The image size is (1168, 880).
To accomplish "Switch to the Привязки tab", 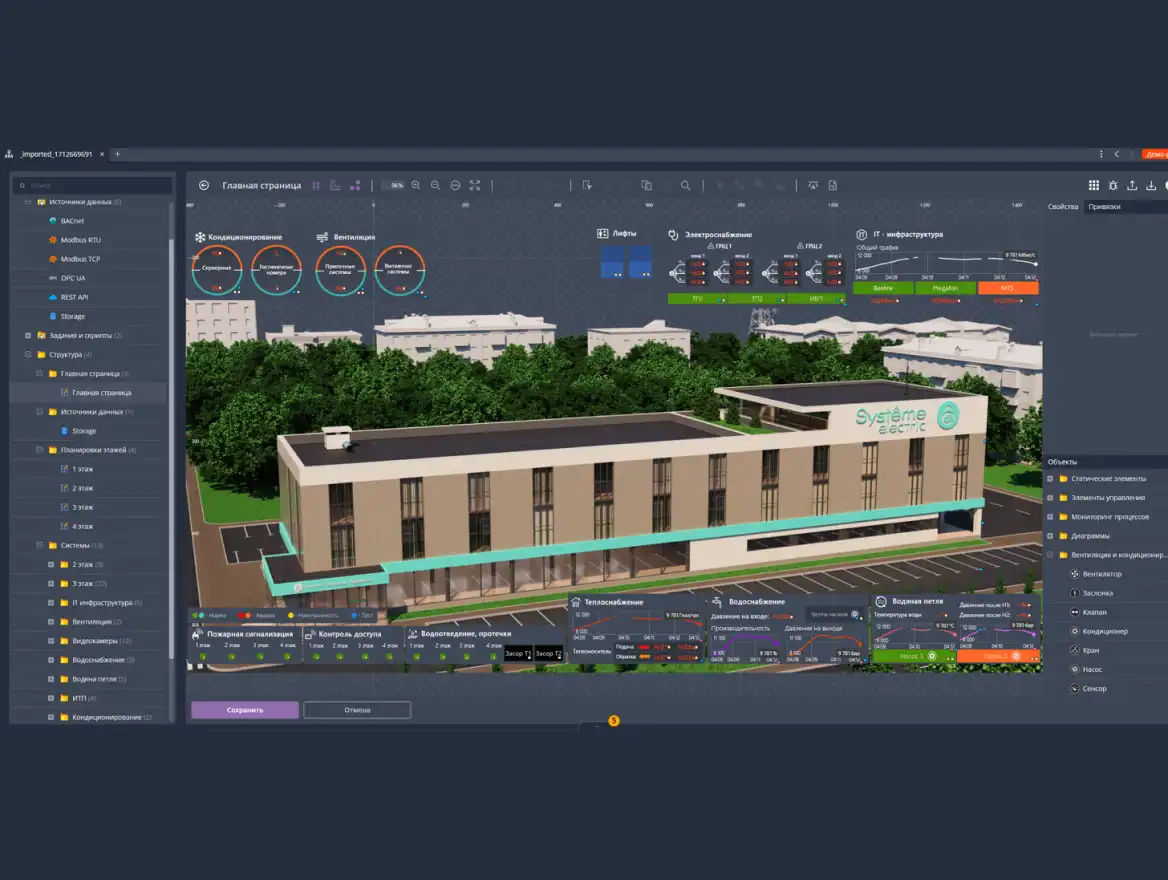I will tap(1104, 207).
